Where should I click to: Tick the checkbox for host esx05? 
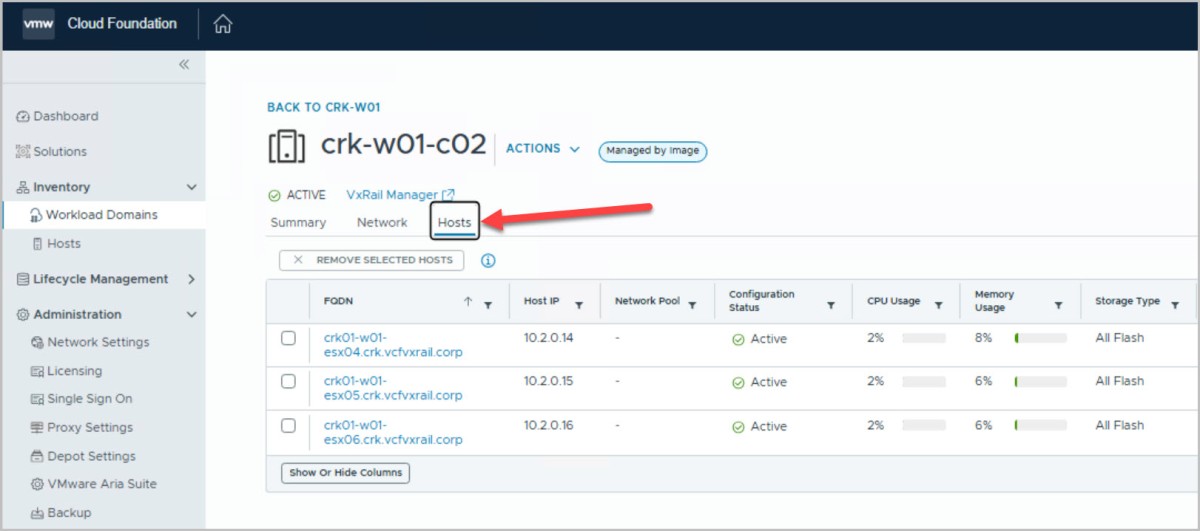point(288,381)
